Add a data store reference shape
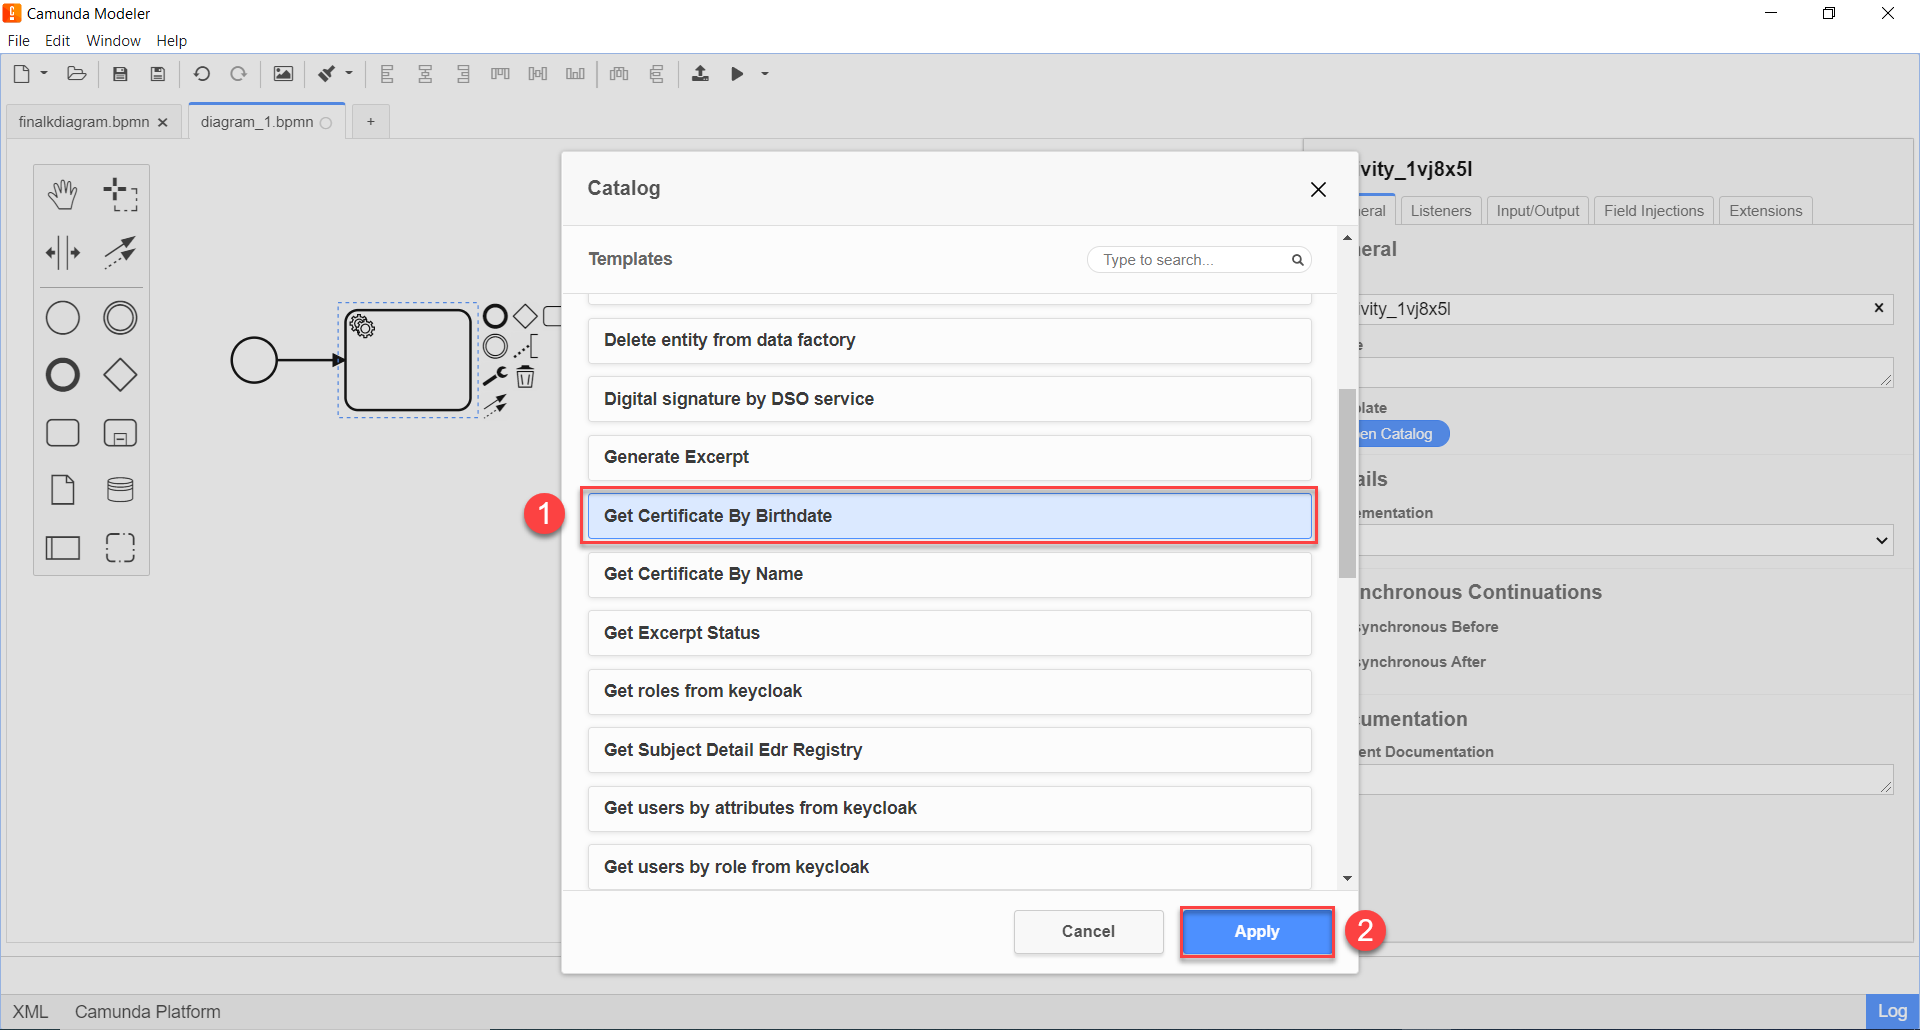This screenshot has width=1920, height=1030. (120, 490)
